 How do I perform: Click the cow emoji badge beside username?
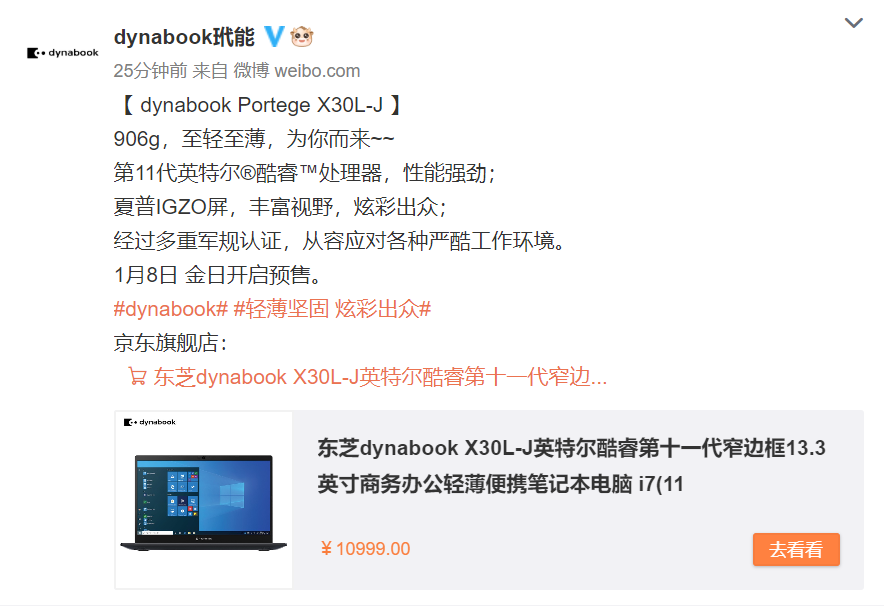[302, 37]
